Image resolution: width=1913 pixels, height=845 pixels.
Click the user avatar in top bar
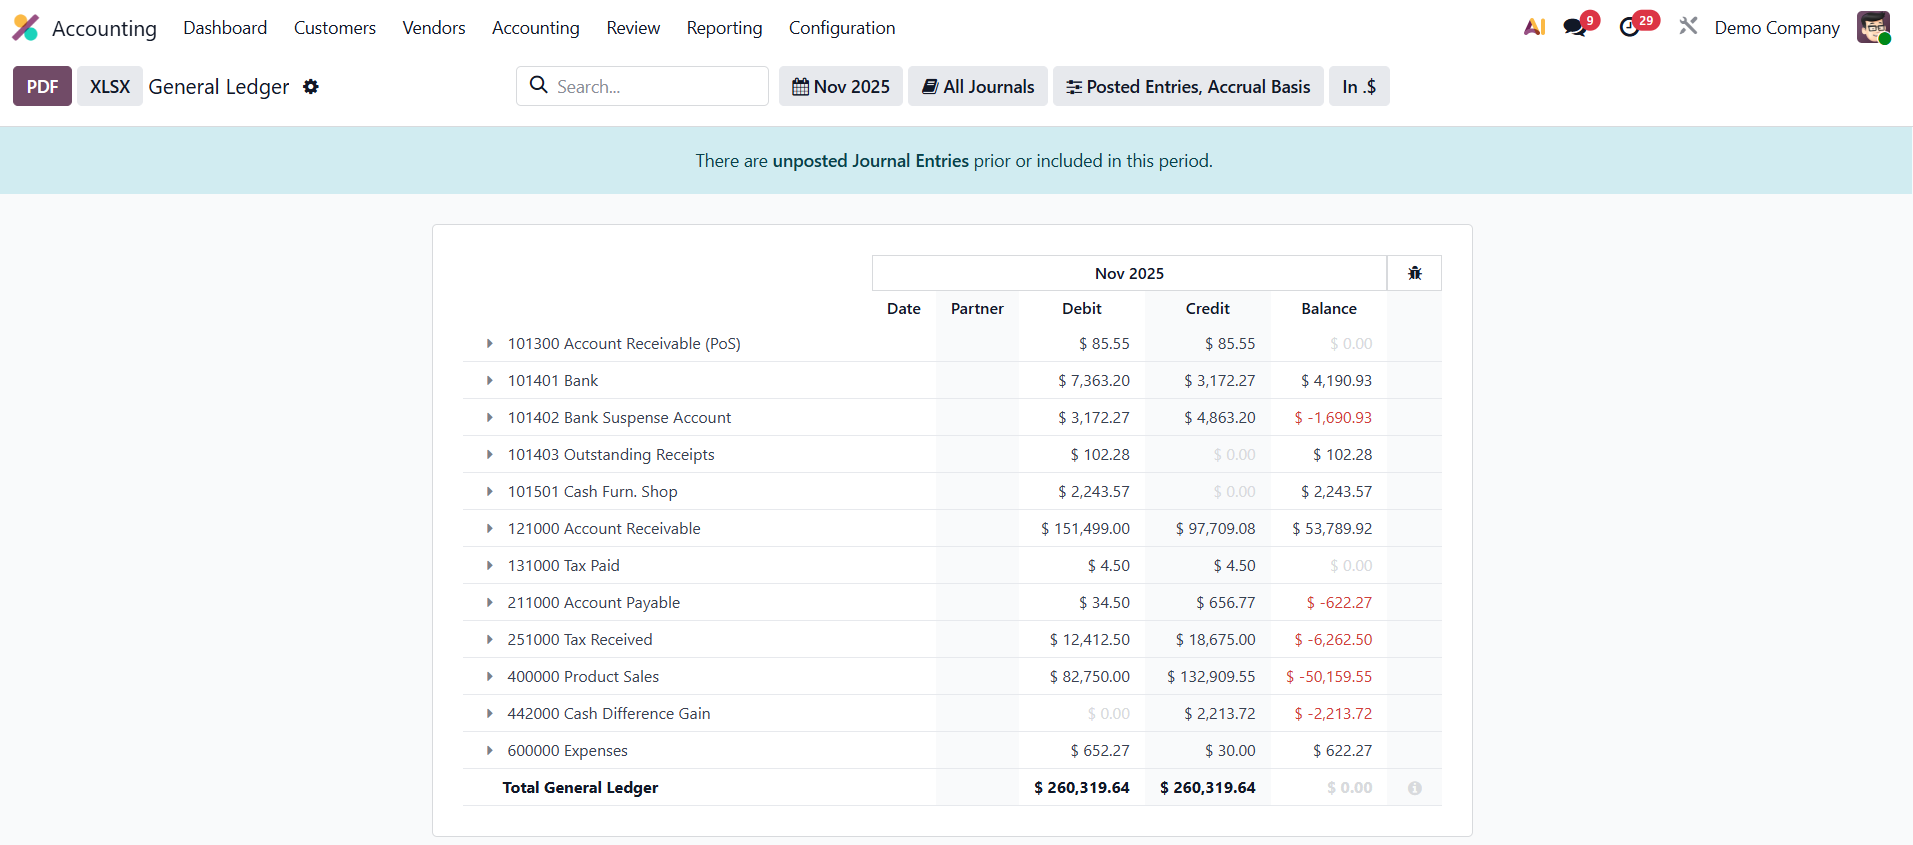pyautogui.click(x=1872, y=27)
